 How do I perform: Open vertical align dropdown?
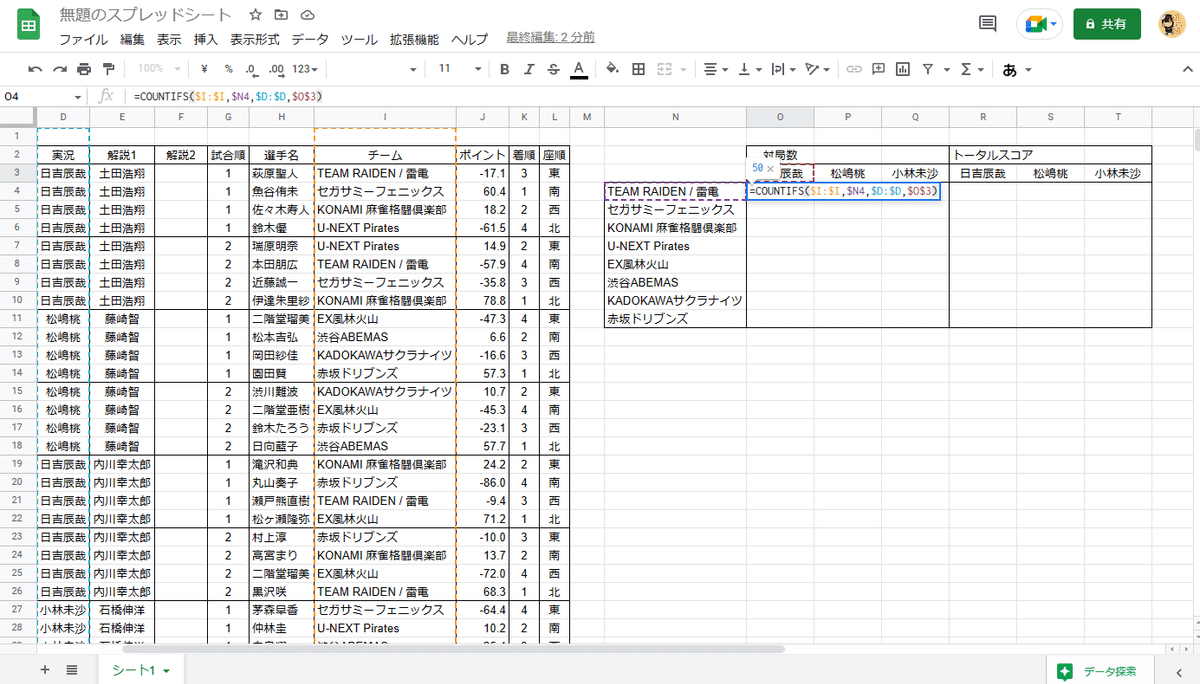(x=748, y=69)
